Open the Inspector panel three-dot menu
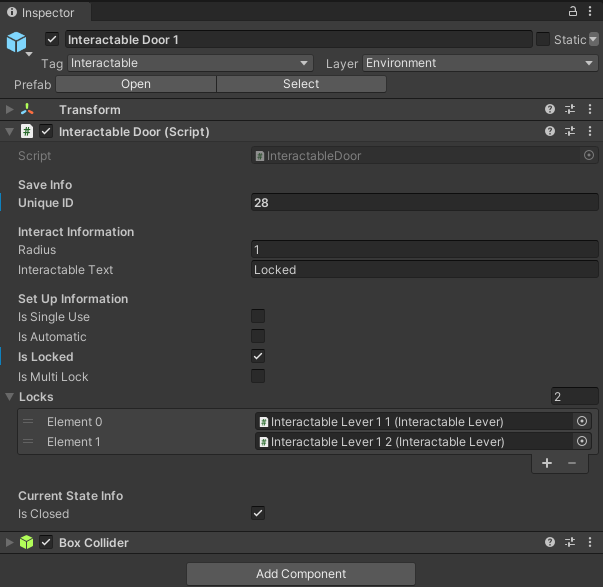Viewport: 603px width, 587px height. pos(590,11)
